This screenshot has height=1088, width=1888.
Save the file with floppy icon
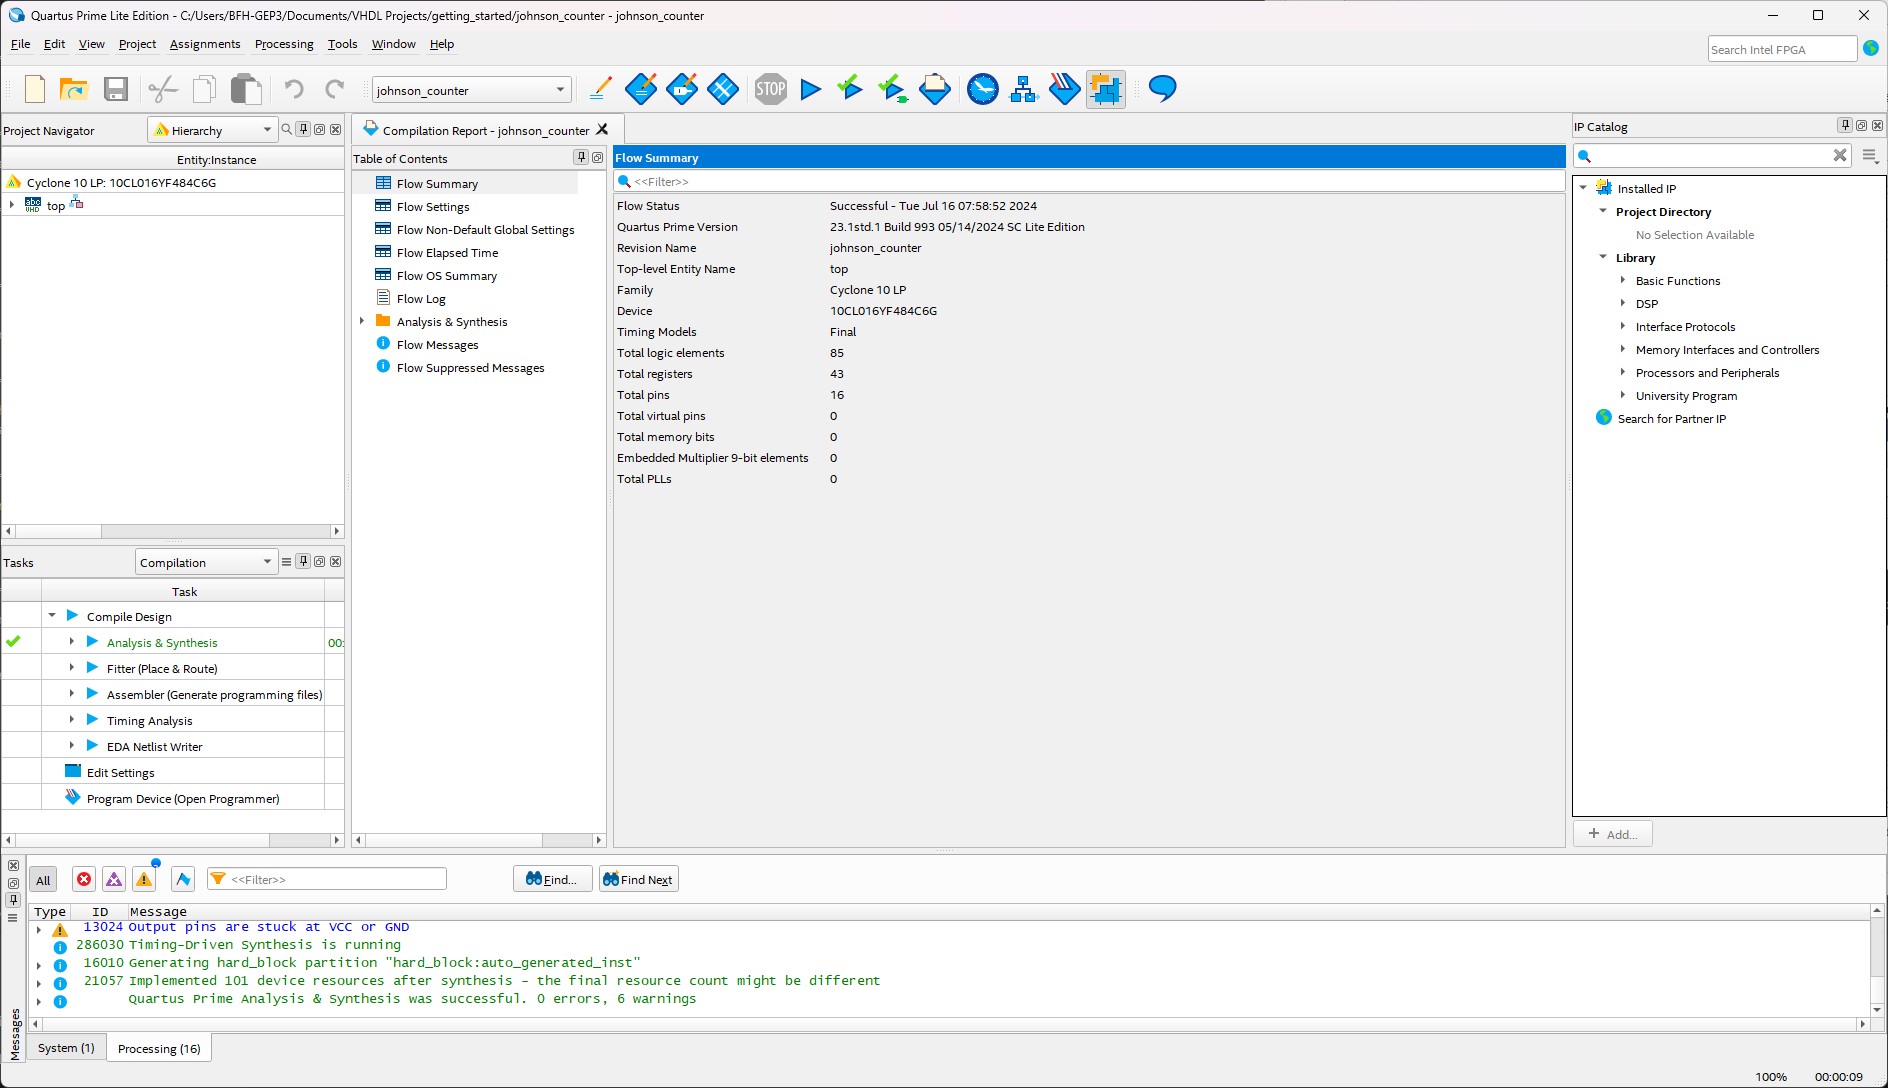point(116,90)
